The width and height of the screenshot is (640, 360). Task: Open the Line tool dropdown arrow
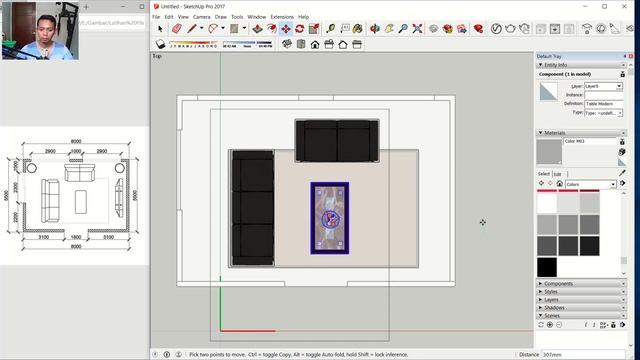tap(201, 28)
